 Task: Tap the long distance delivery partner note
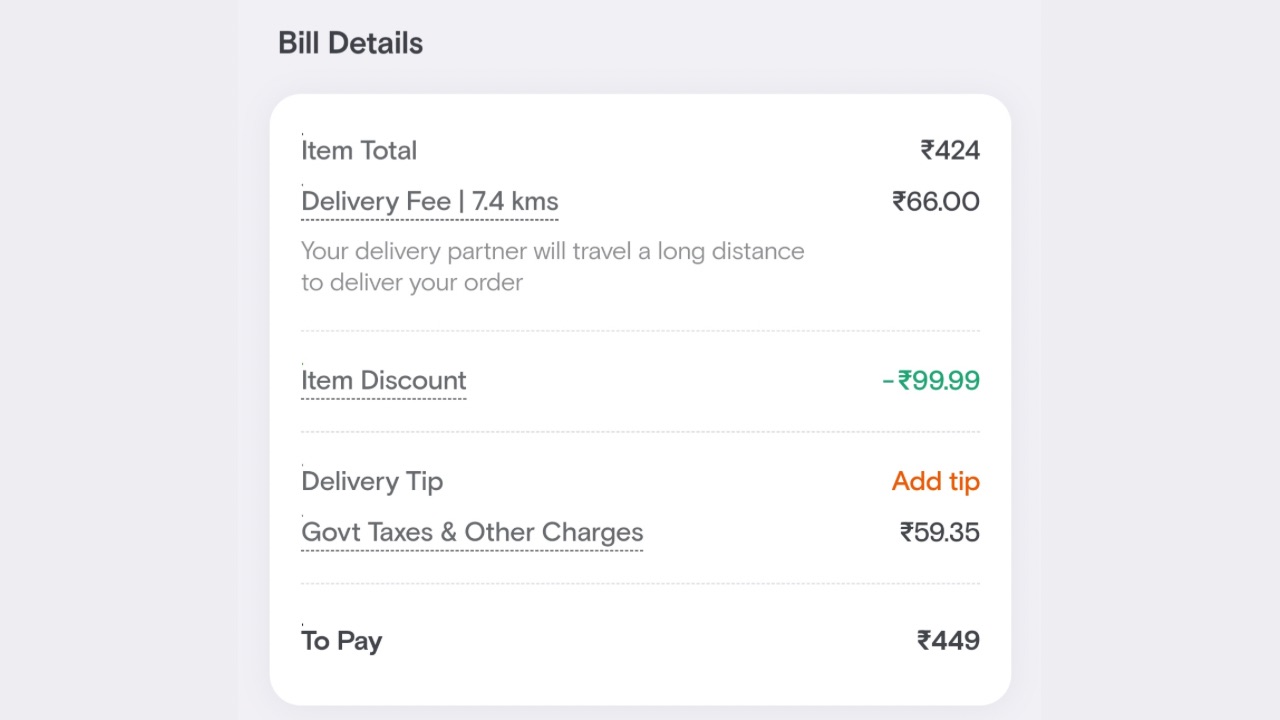pos(552,251)
